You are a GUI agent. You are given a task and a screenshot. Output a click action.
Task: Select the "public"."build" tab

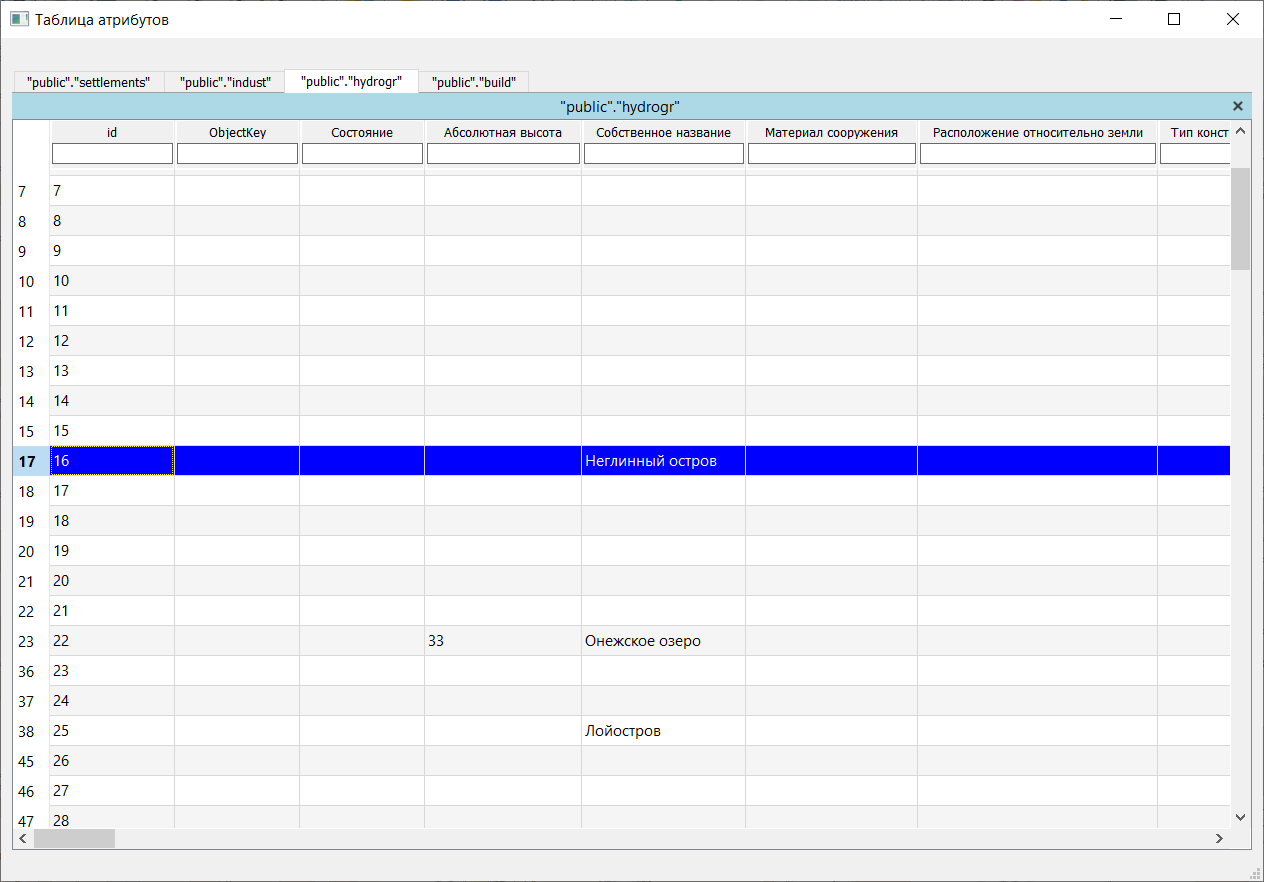pyautogui.click(x=473, y=82)
